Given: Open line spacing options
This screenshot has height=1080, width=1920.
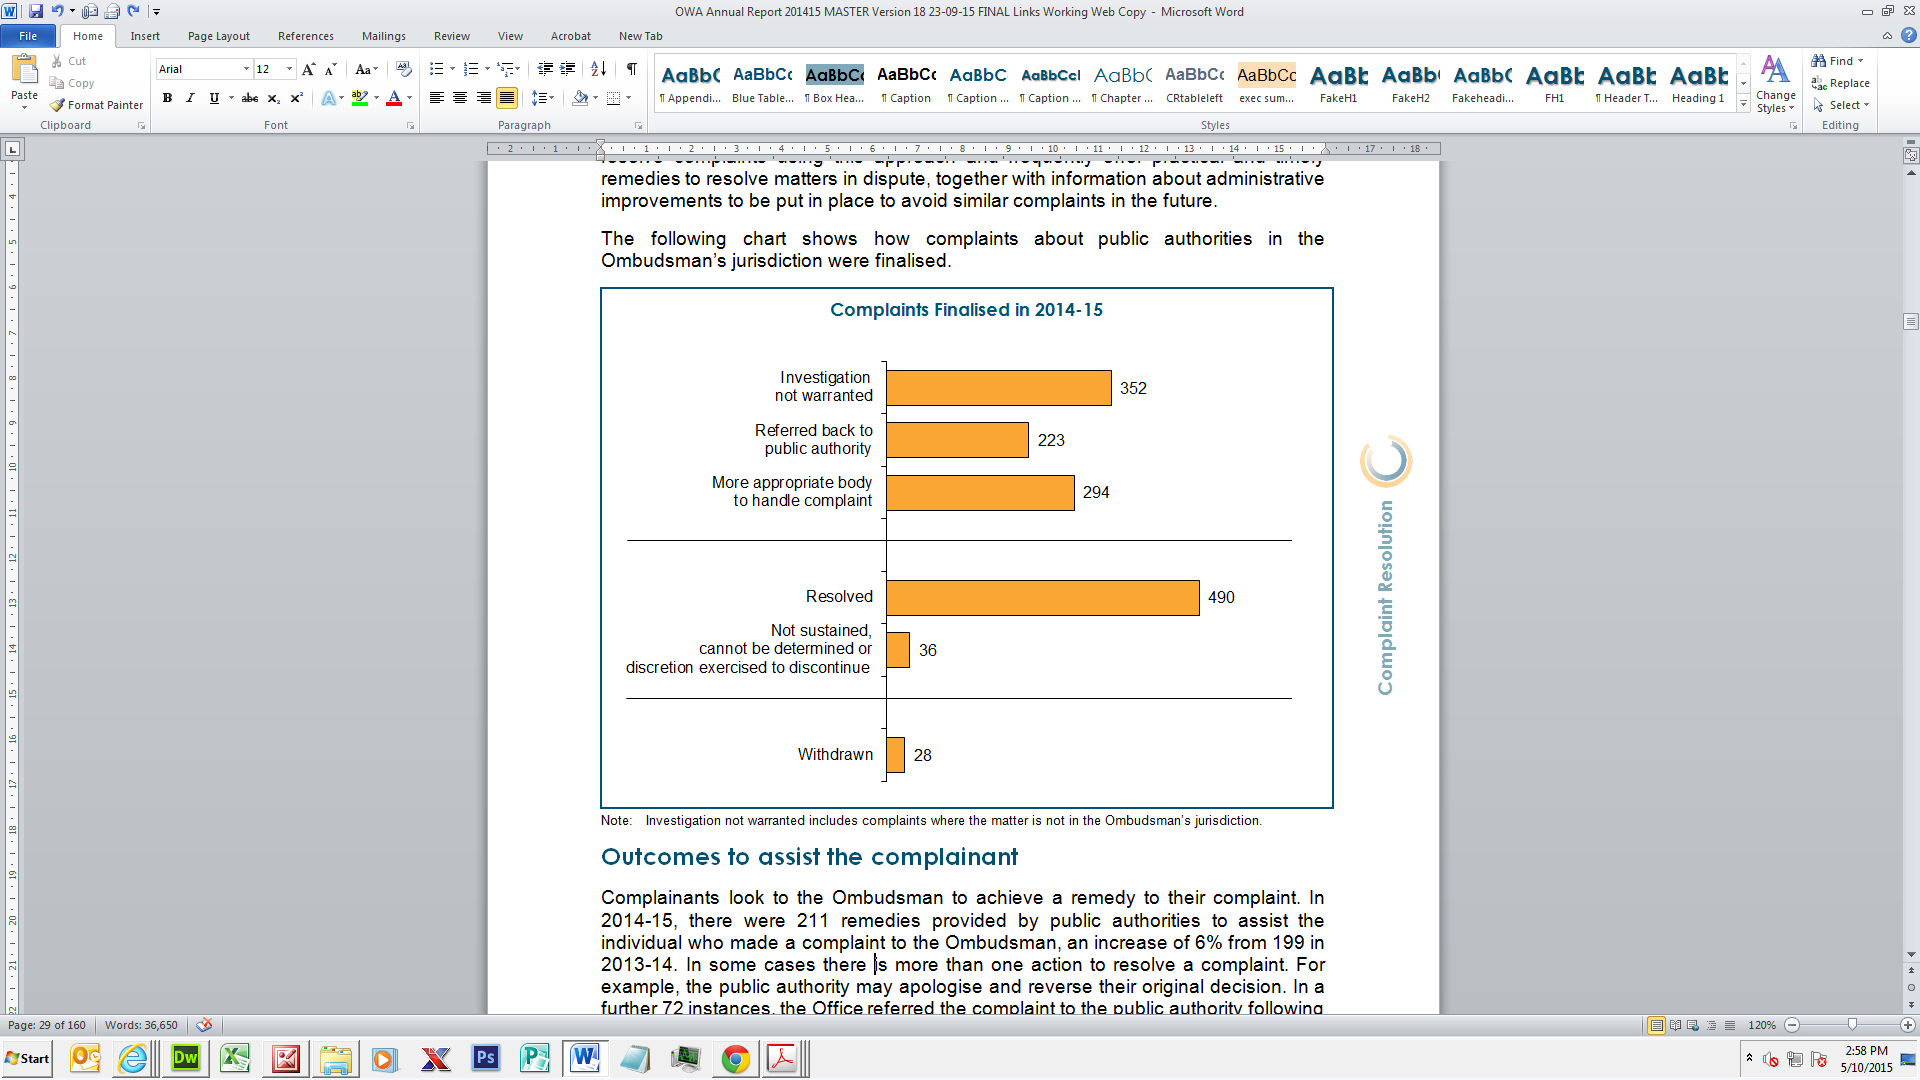Looking at the screenshot, I should point(543,98).
